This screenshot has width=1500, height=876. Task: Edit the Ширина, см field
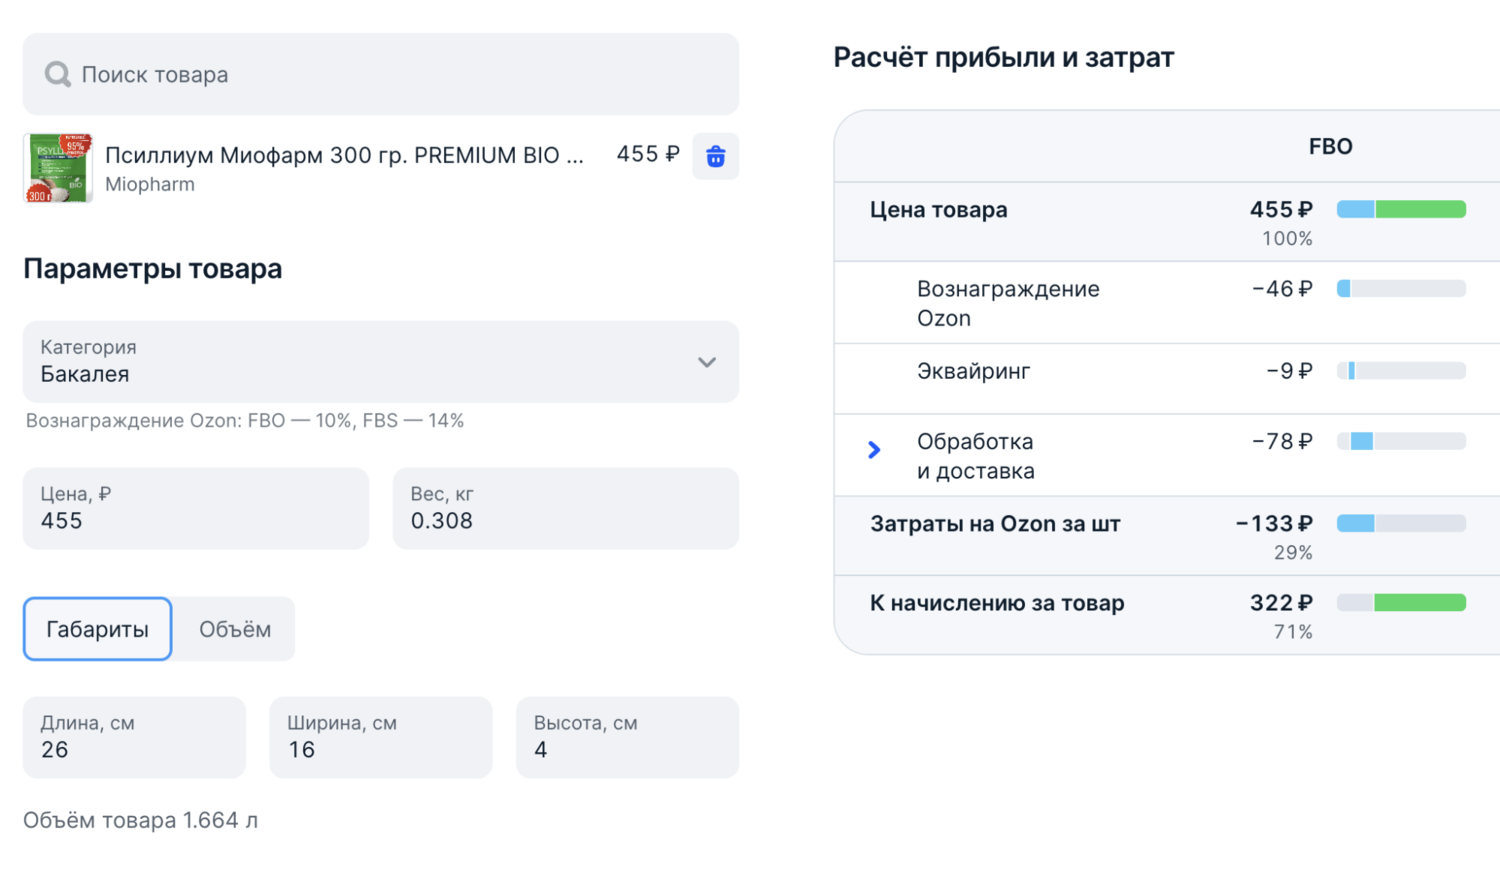point(380,738)
